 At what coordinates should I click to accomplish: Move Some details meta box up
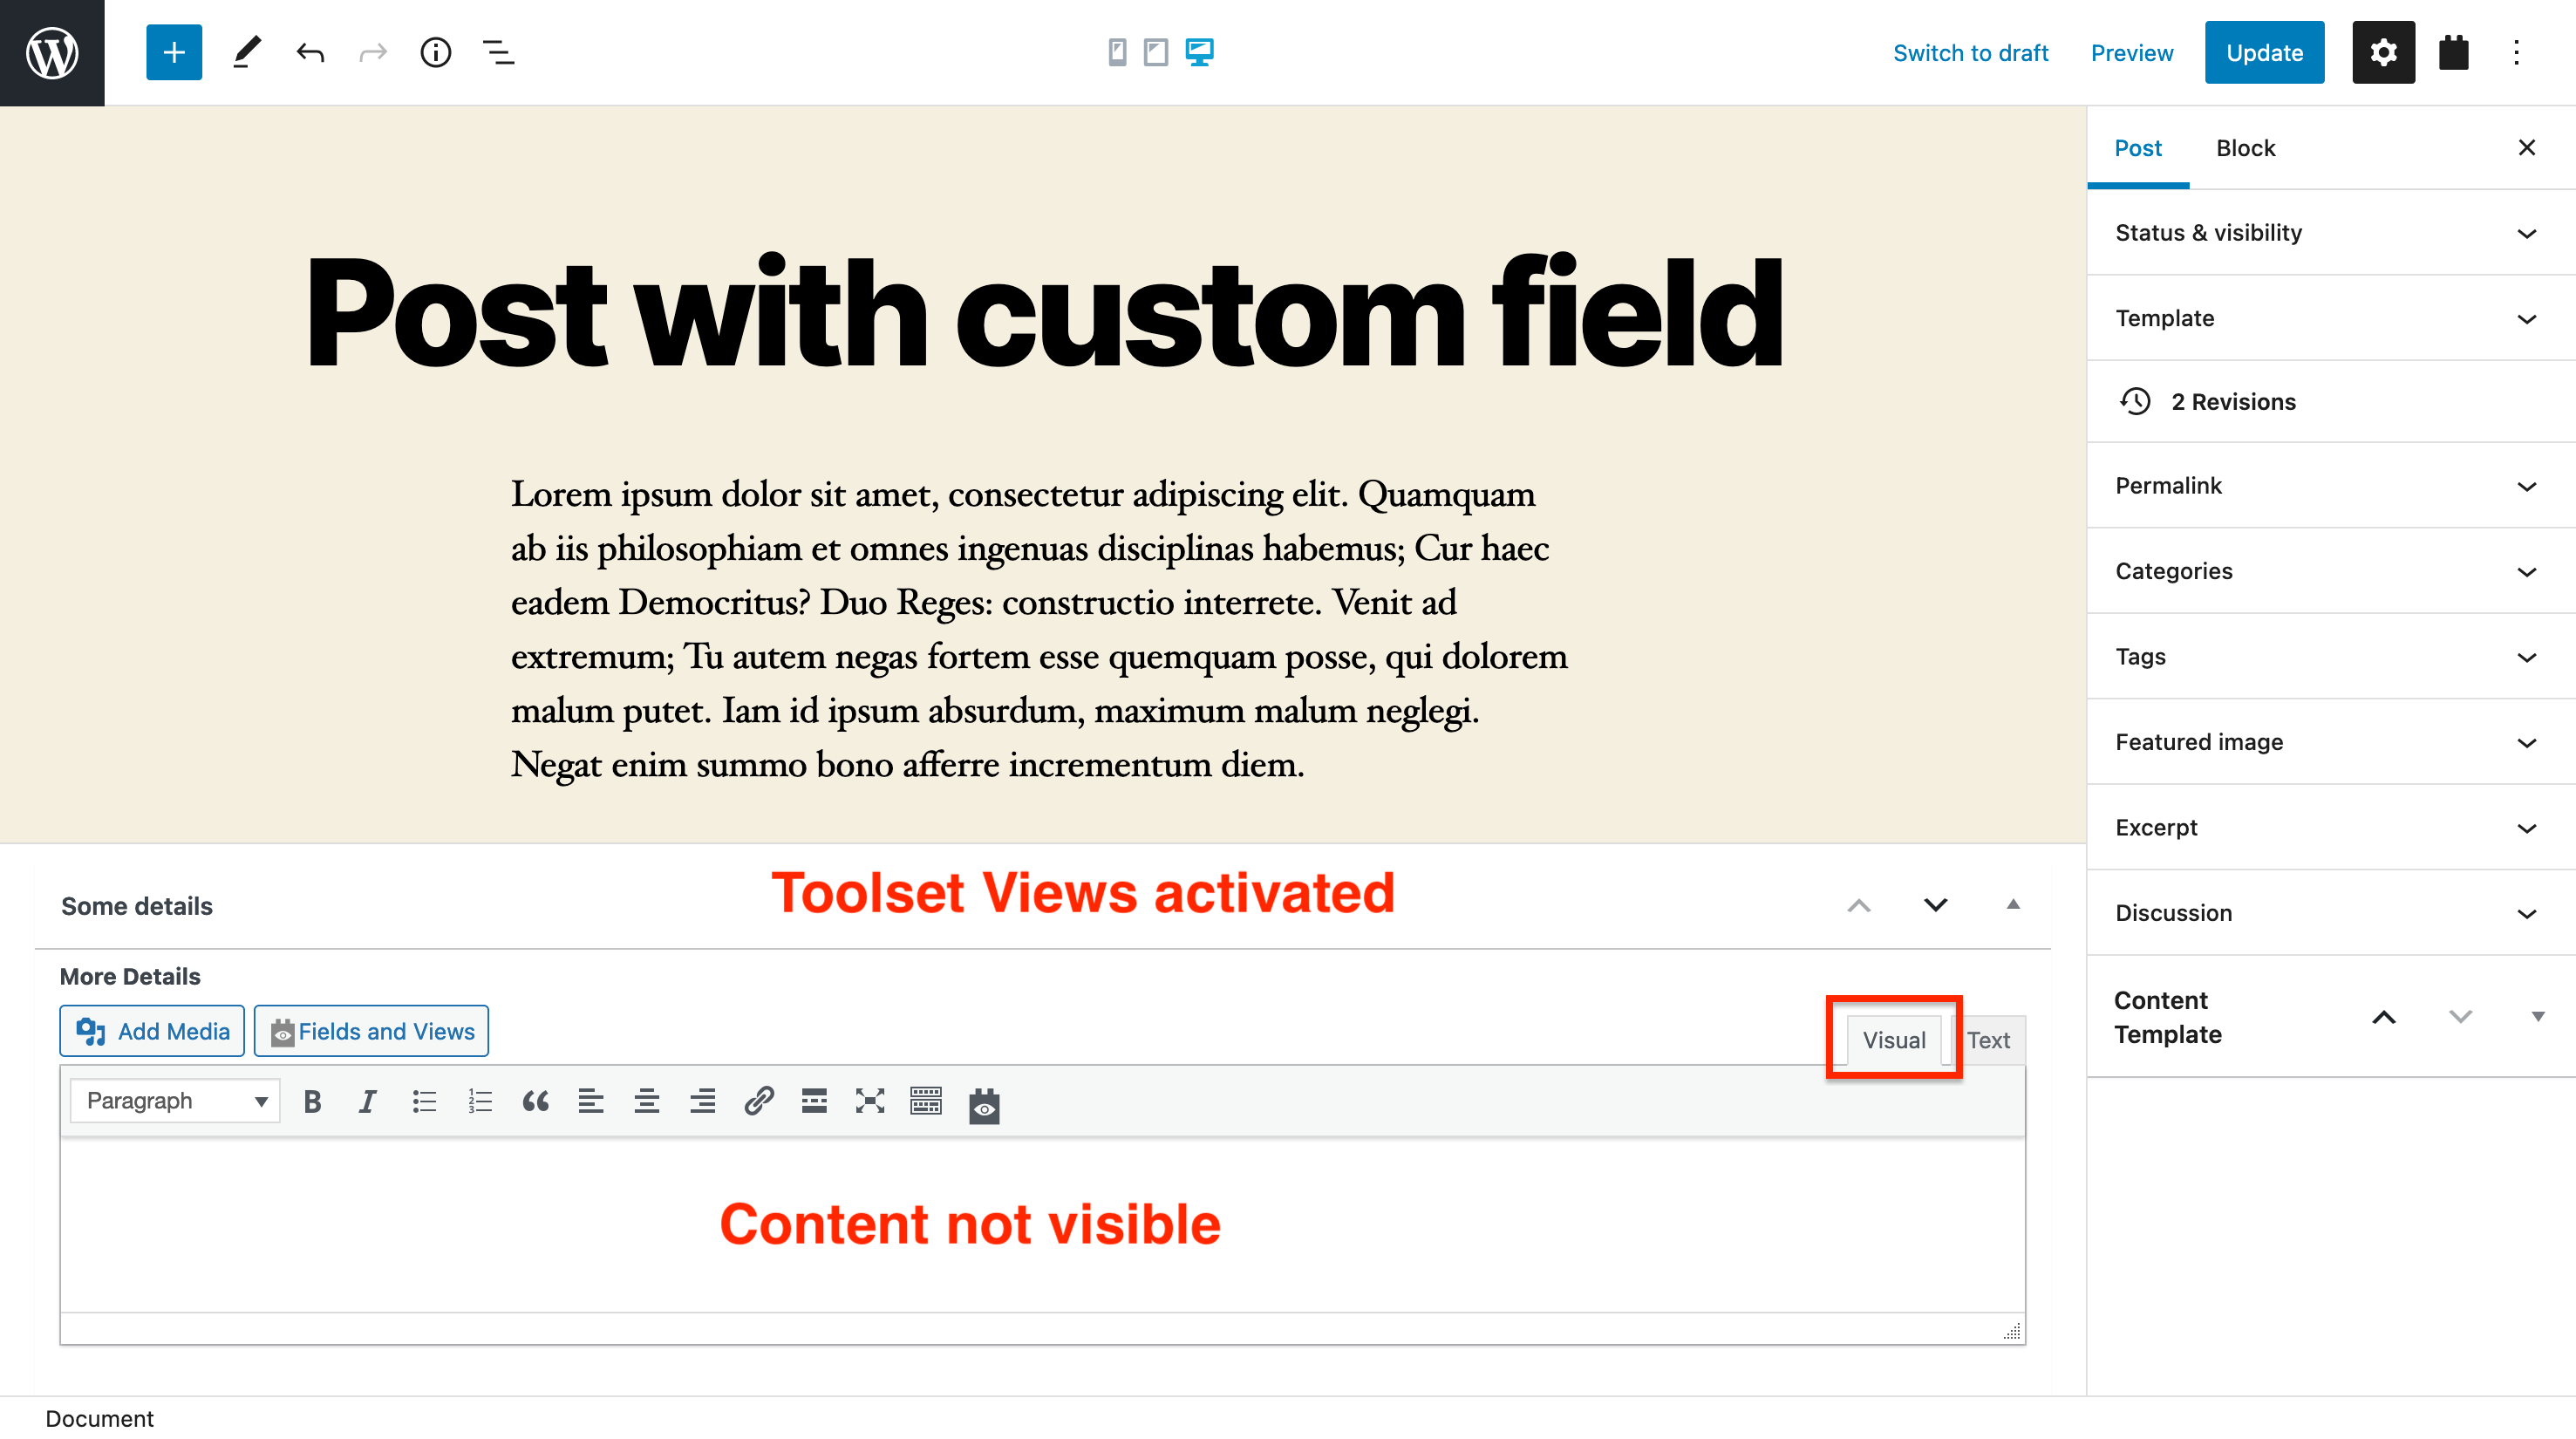pyautogui.click(x=1859, y=906)
